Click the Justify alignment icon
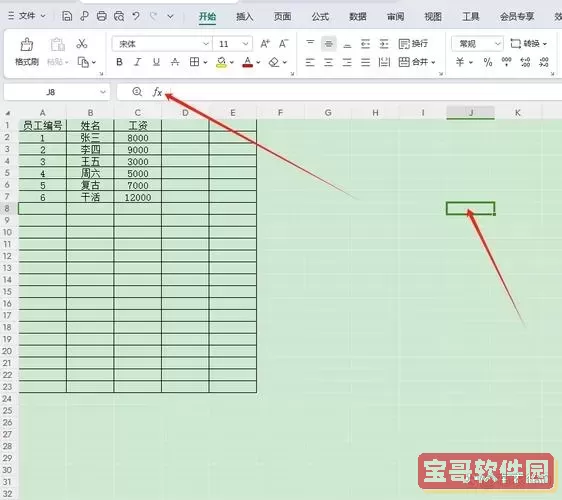The width and height of the screenshot is (562, 500). click(x=365, y=63)
